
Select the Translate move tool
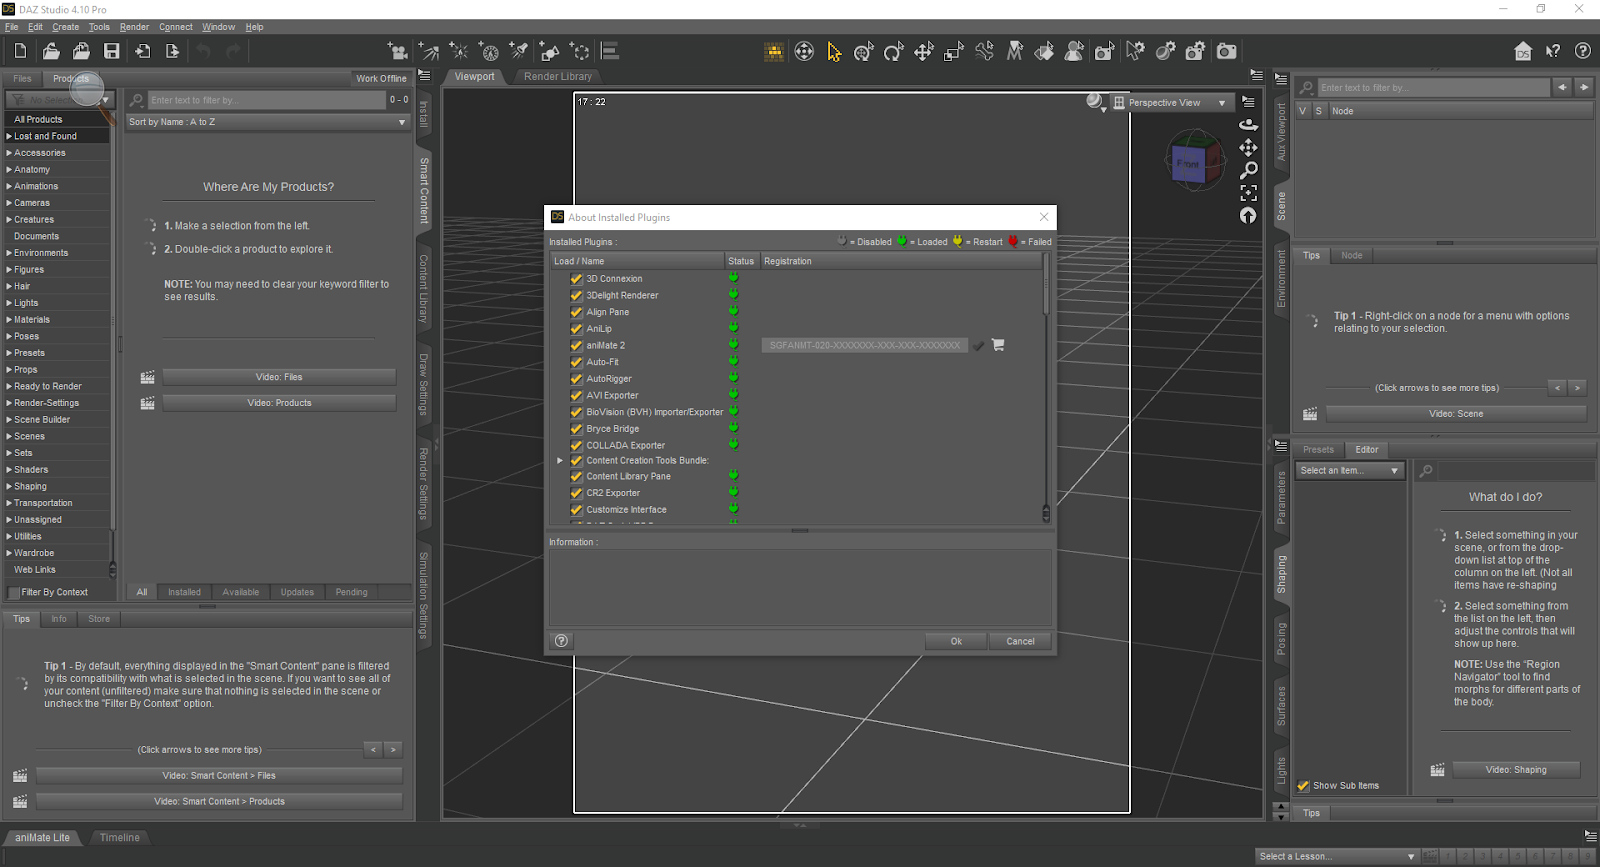(924, 51)
